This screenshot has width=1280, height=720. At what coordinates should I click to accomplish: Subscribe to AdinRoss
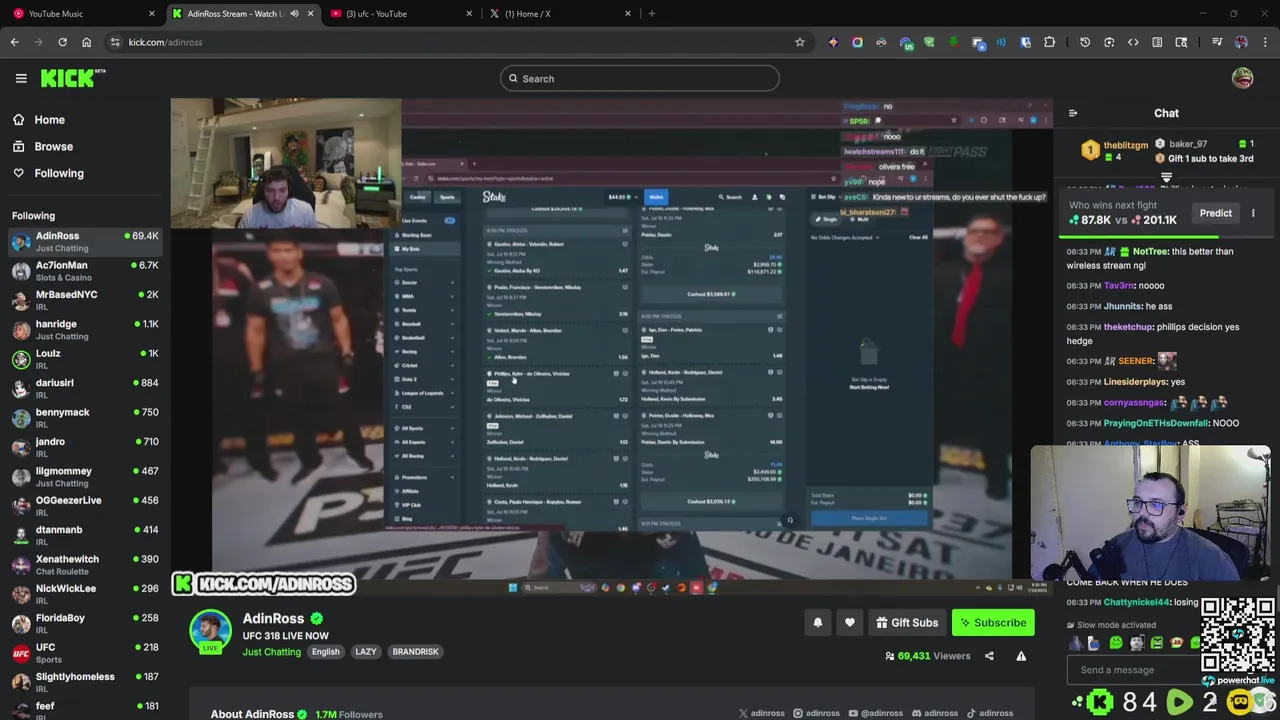click(x=993, y=623)
